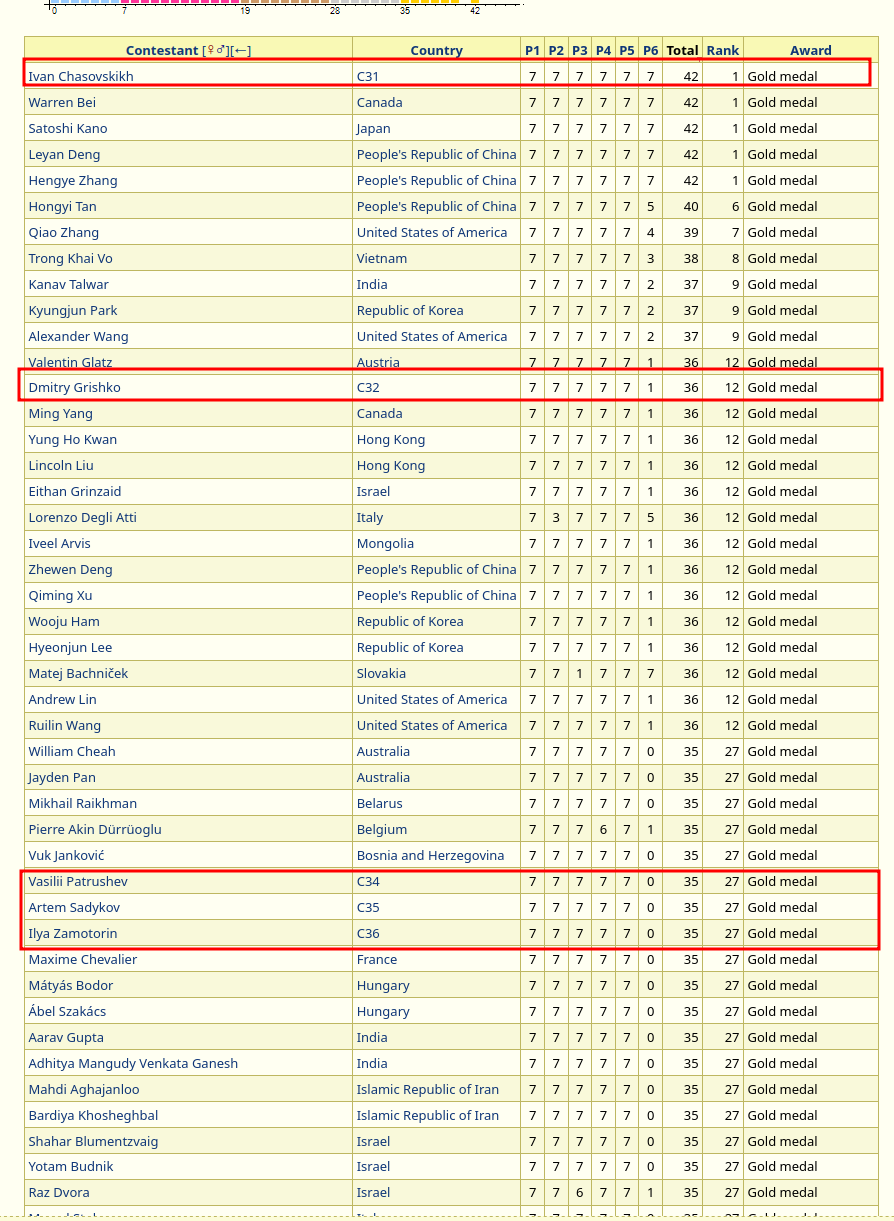Sort by the P1 column header
894x1221 pixels.
click(x=532, y=50)
